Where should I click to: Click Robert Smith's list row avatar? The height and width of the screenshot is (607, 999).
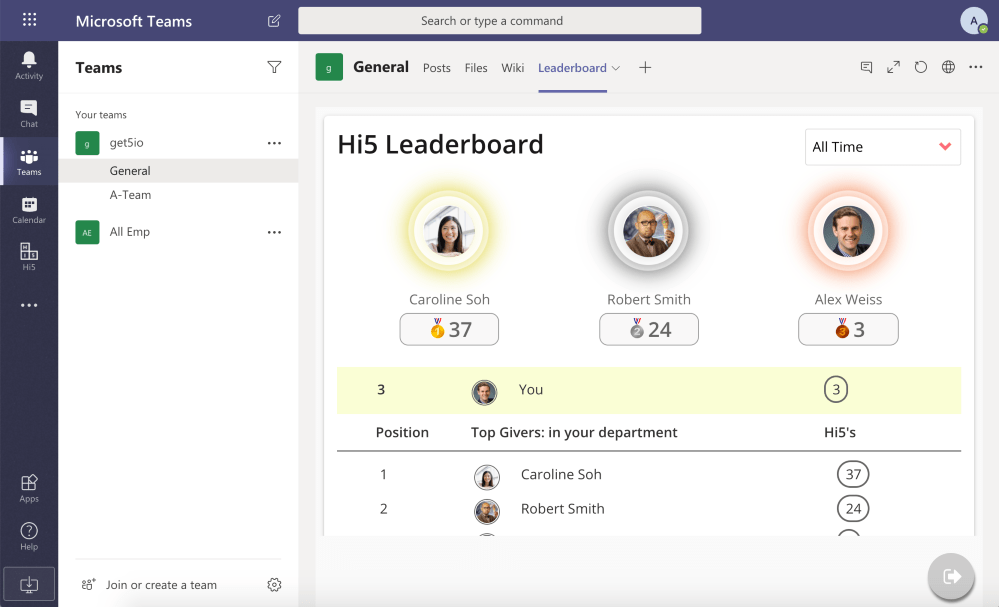487,511
